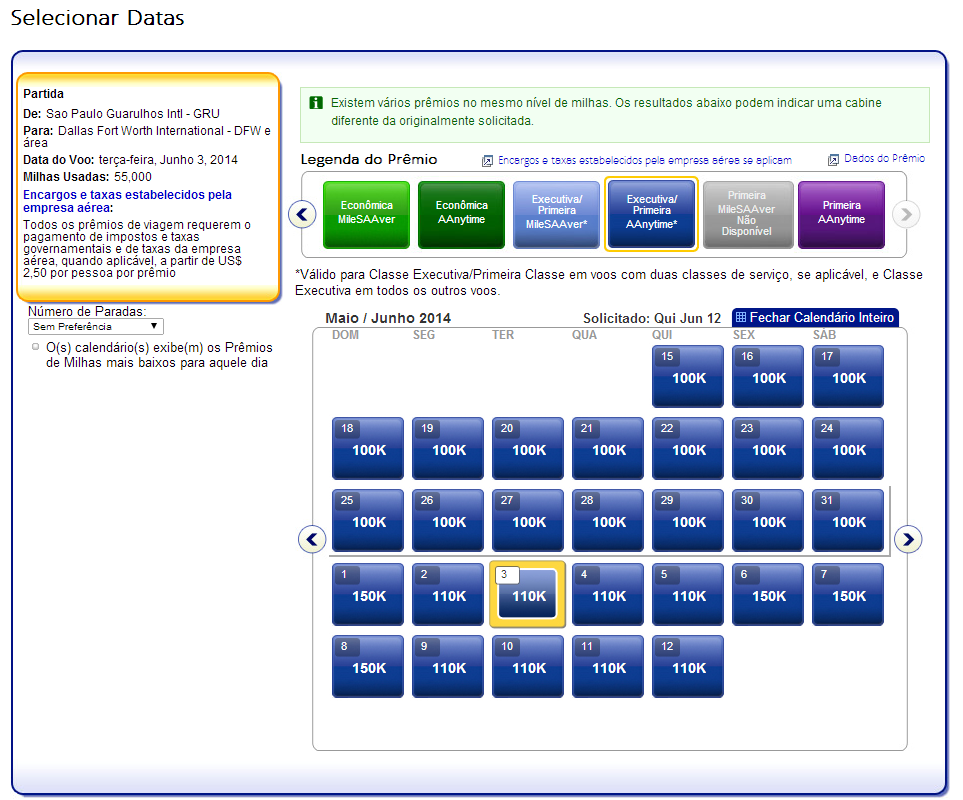Select June 2 date with 110K
Viewport: 963px width, 800px height.
pos(448,594)
